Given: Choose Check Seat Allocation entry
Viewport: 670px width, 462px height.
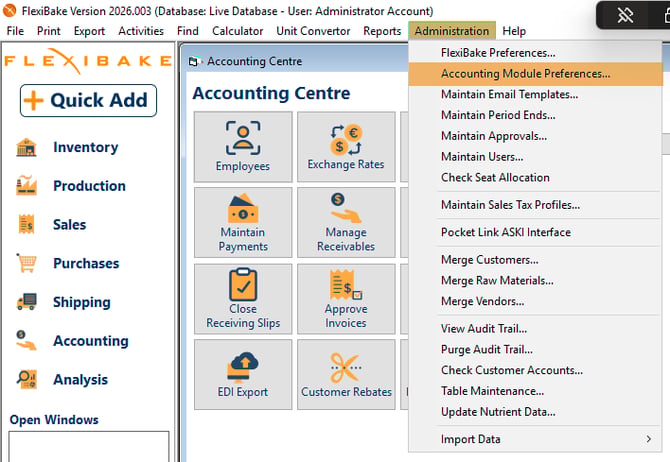Looking at the screenshot, I should 535,177.
